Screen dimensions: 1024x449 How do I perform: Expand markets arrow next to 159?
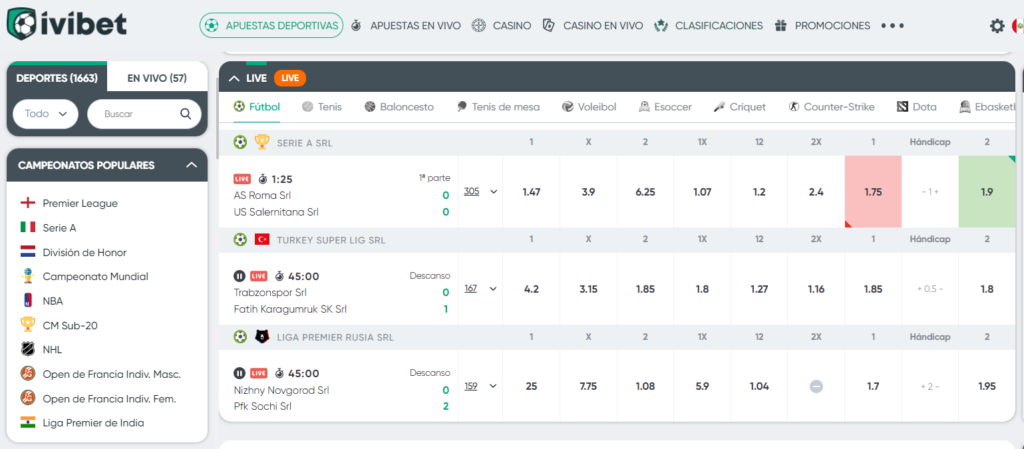[x=493, y=386]
